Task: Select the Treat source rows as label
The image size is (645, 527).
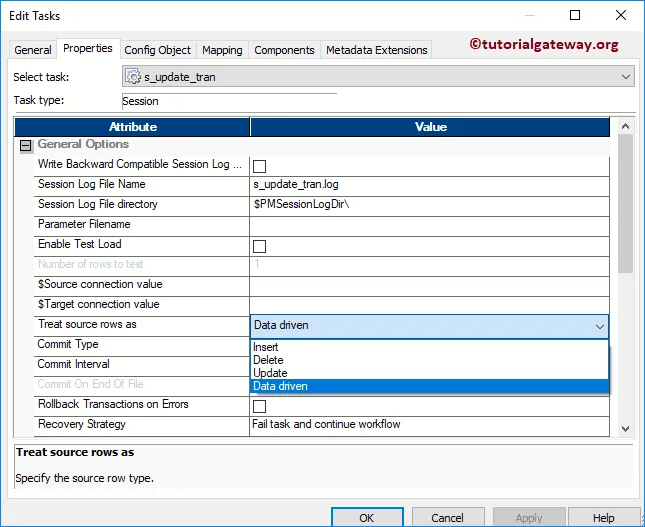Action: pyautogui.click(x=87, y=324)
